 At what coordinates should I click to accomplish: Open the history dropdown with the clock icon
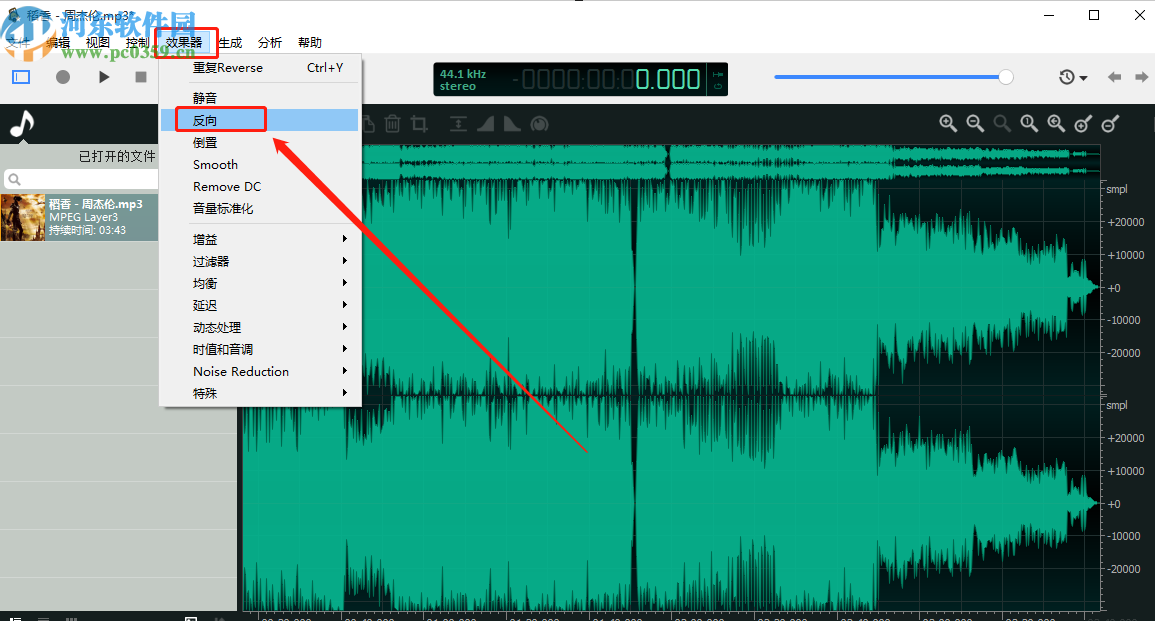click(1073, 77)
